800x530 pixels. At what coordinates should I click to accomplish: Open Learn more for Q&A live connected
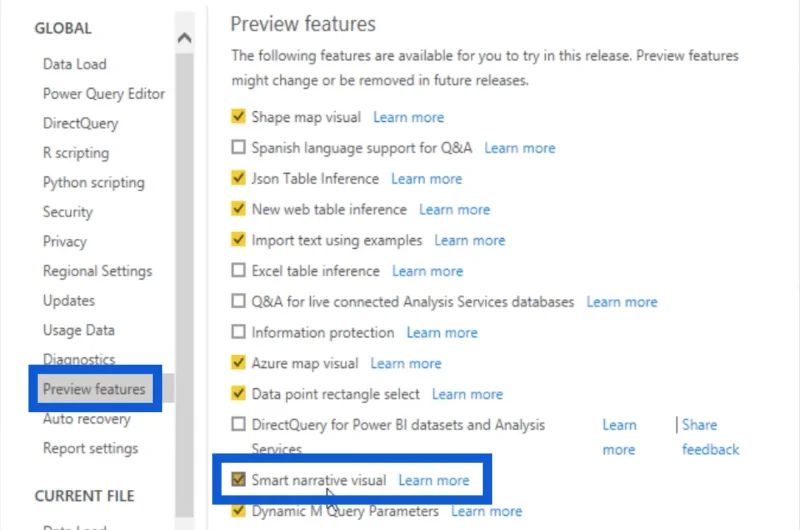622,302
